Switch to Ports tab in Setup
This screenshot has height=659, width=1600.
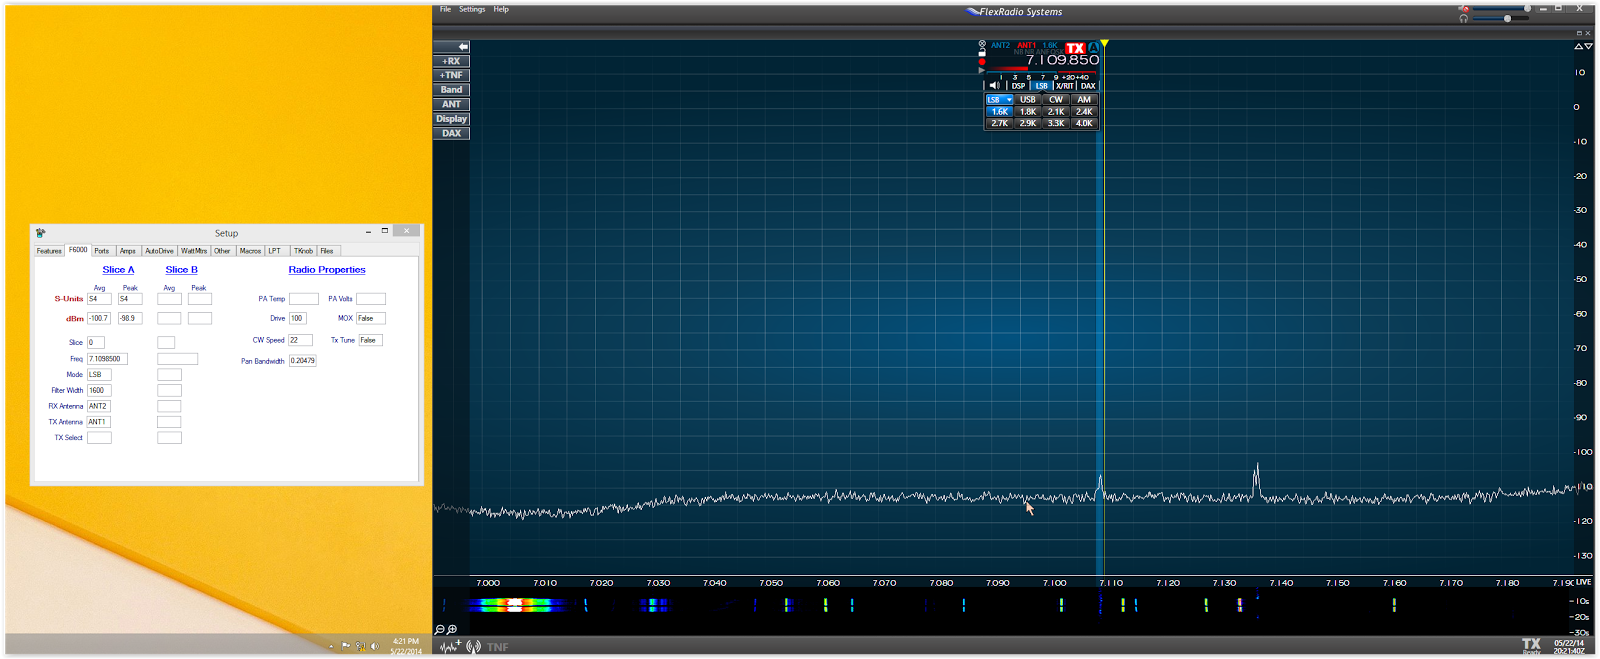[102, 251]
